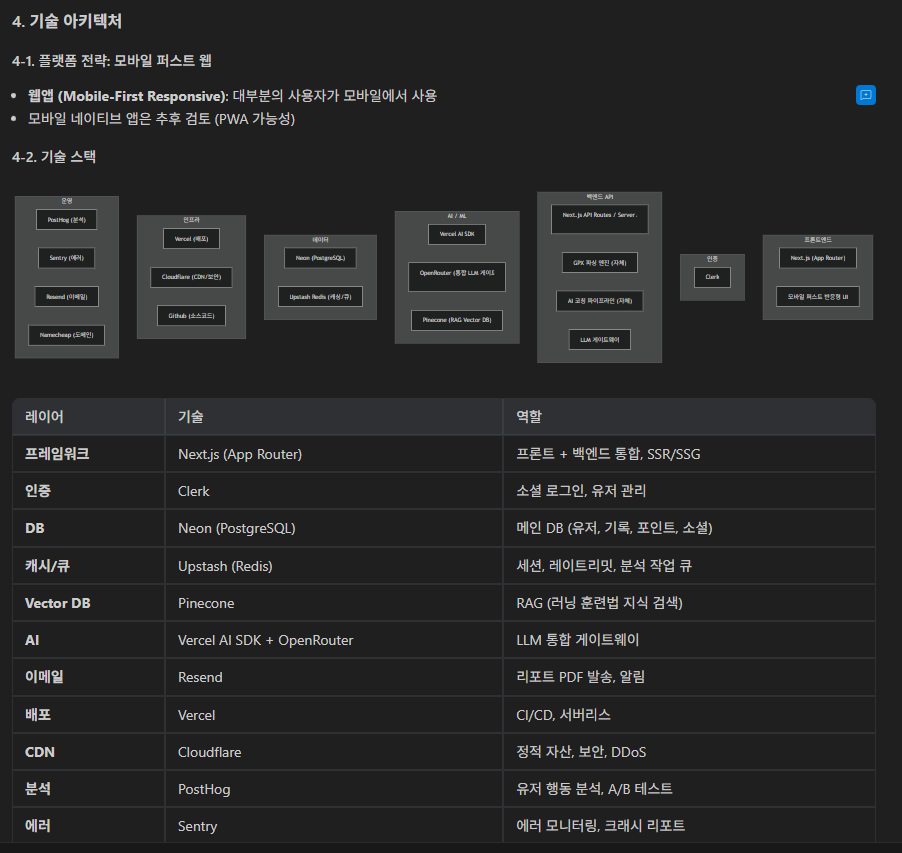
Task: Select the Next.js API Routes diagram node
Action: click(x=600, y=219)
